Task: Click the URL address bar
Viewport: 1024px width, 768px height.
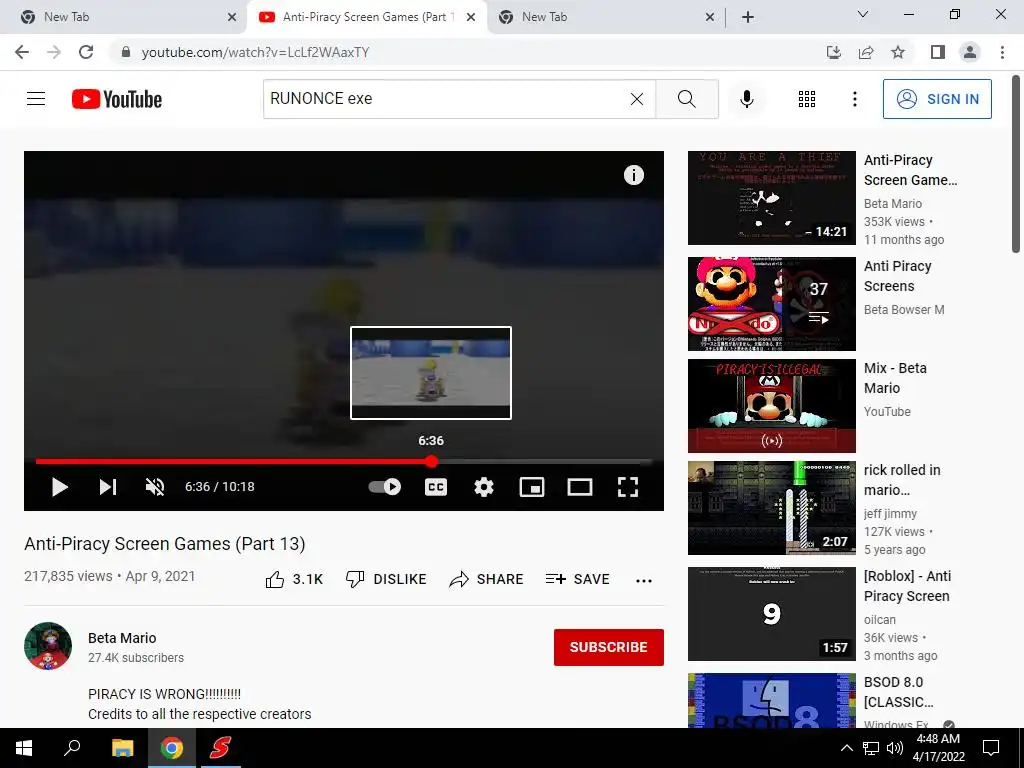Action: click(x=457, y=52)
